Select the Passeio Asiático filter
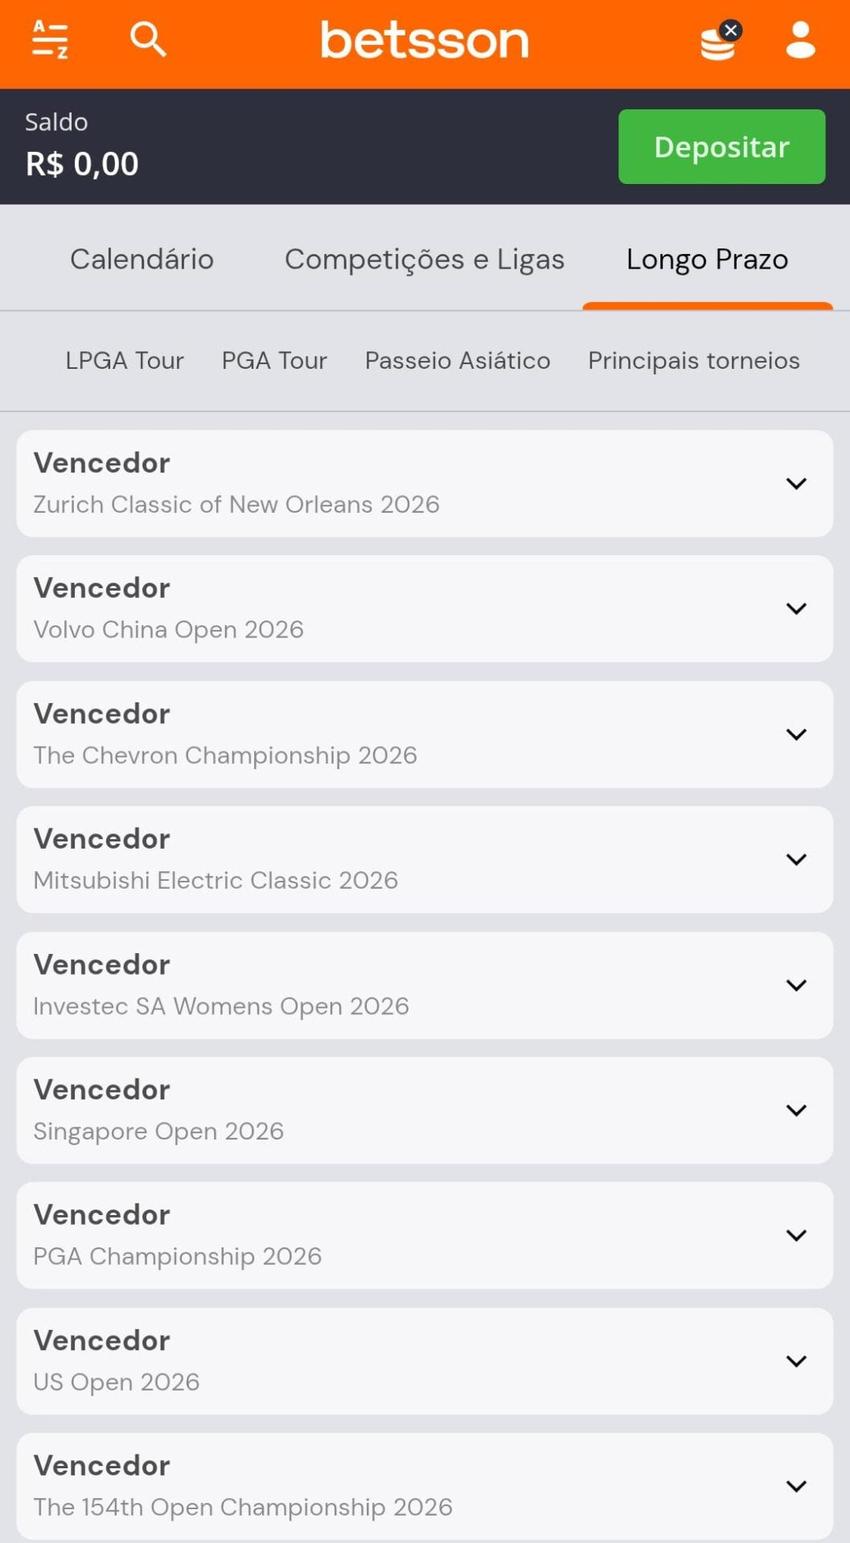The image size is (850, 1543). click(x=457, y=361)
